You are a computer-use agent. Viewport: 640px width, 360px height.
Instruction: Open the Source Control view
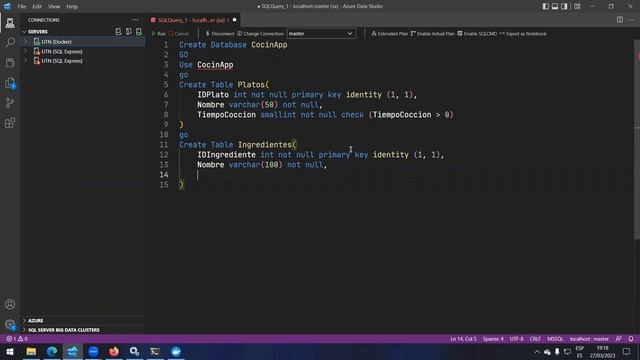[10, 102]
